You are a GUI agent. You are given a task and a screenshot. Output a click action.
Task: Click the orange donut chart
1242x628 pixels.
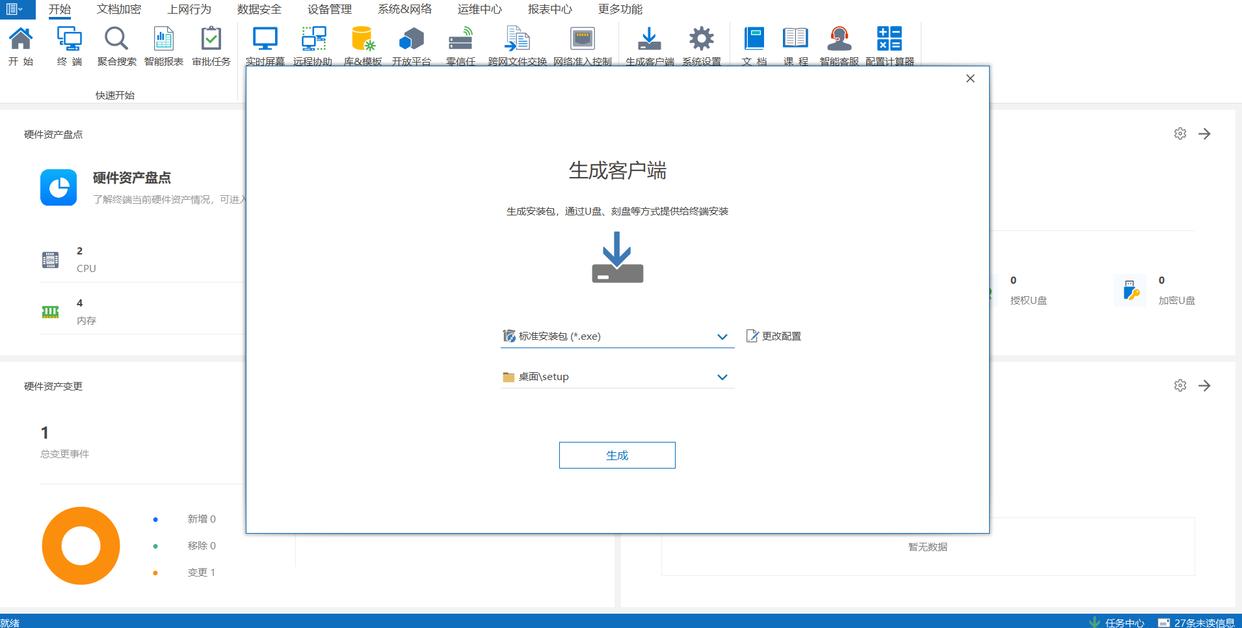click(x=81, y=546)
